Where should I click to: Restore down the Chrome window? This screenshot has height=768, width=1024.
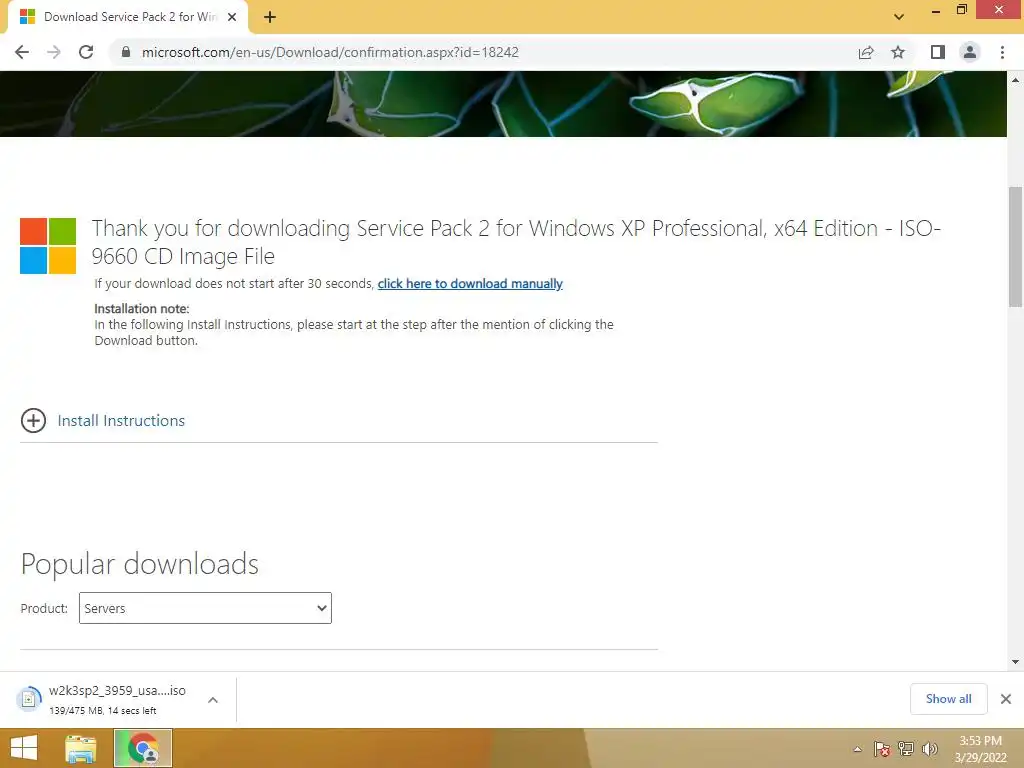pyautogui.click(x=961, y=10)
